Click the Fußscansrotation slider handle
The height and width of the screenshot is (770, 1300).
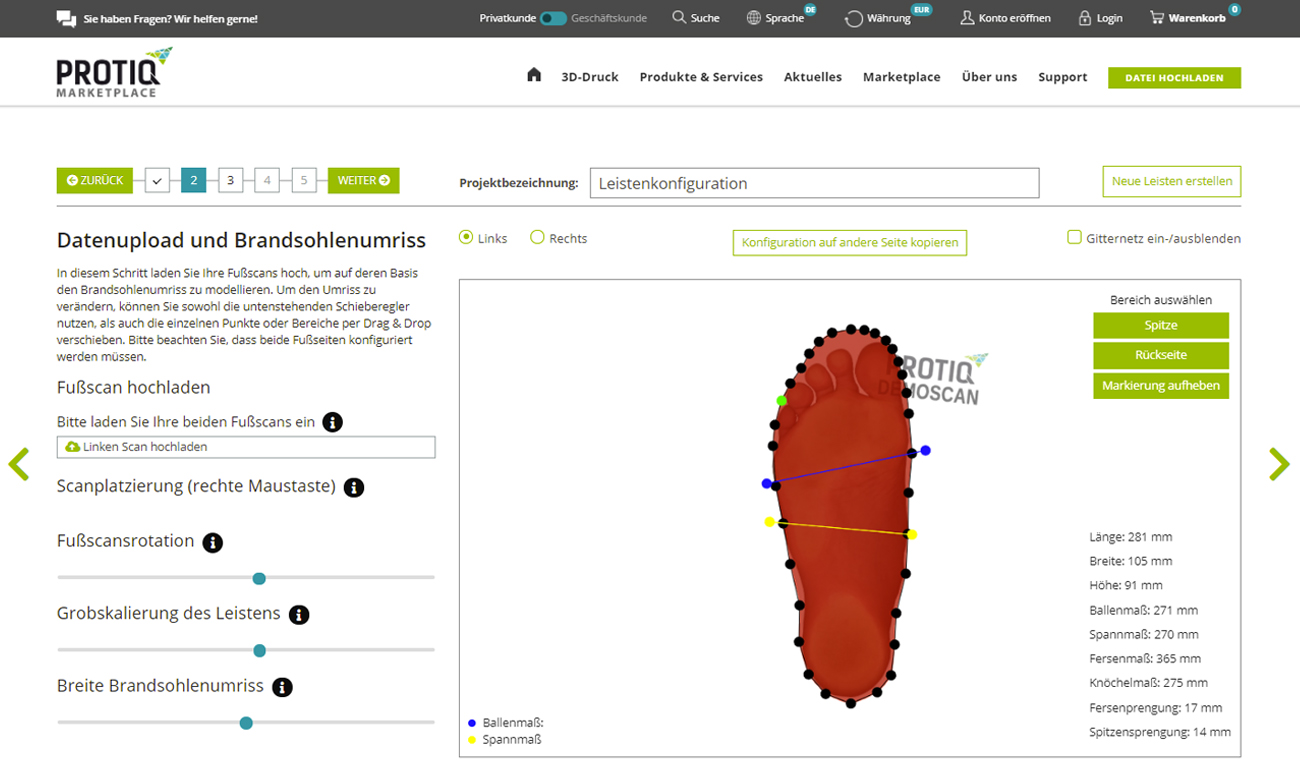tap(259, 578)
